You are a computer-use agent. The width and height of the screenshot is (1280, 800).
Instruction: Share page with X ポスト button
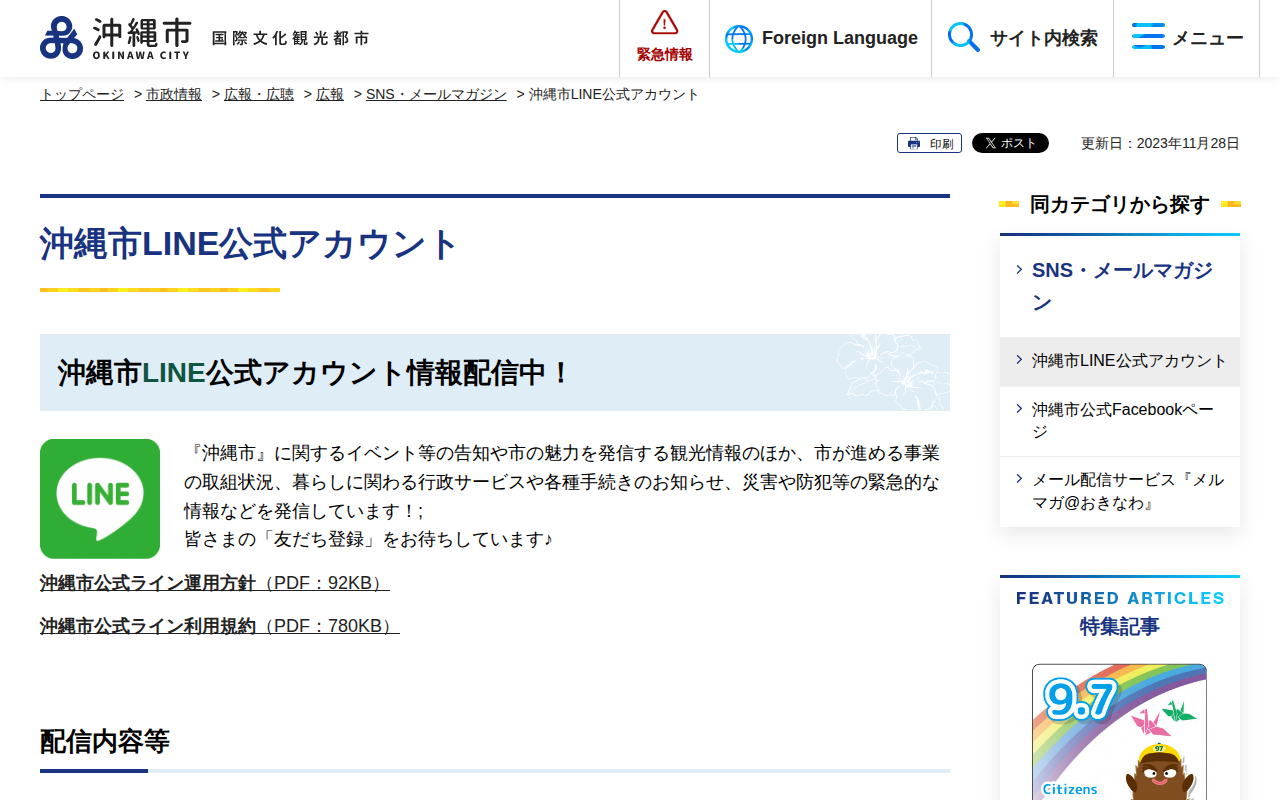1010,143
